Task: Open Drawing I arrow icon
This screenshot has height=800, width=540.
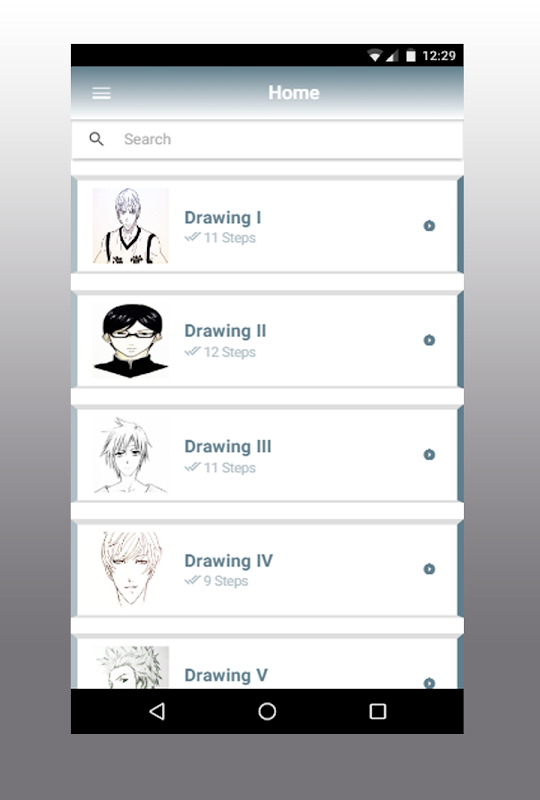Action: click(429, 226)
